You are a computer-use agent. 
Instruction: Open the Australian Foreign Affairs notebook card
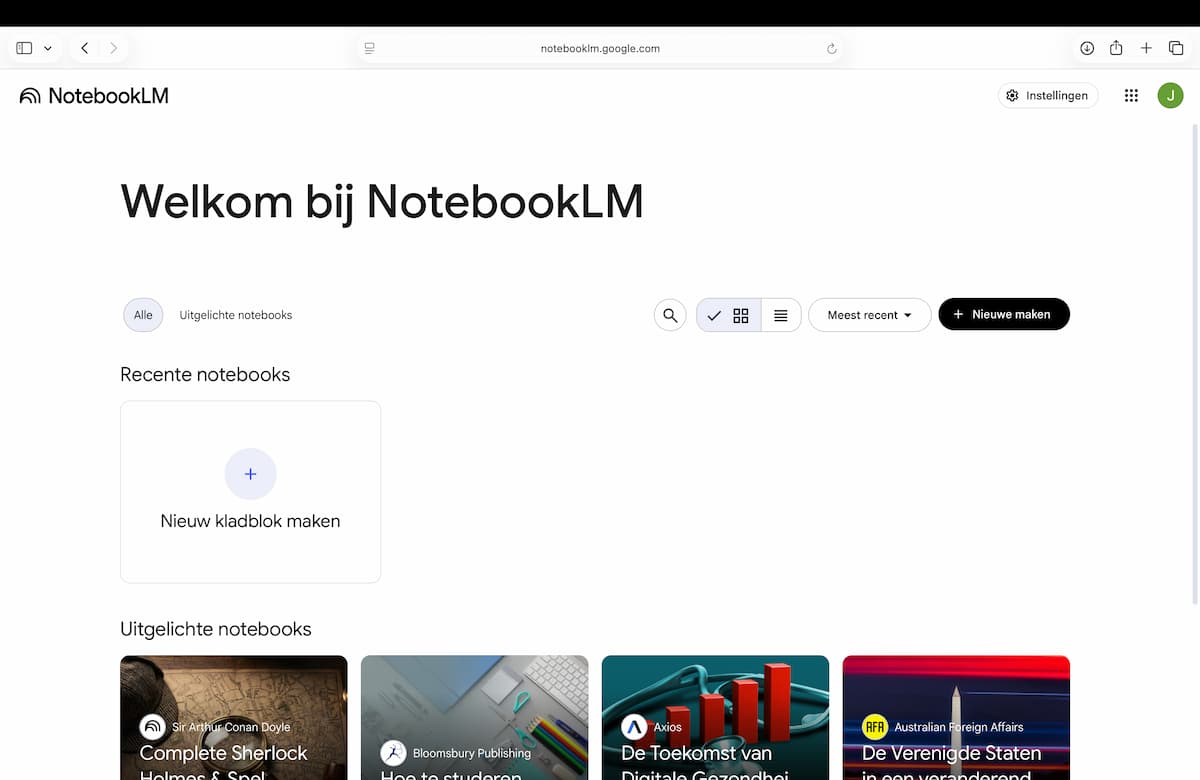[956, 718]
